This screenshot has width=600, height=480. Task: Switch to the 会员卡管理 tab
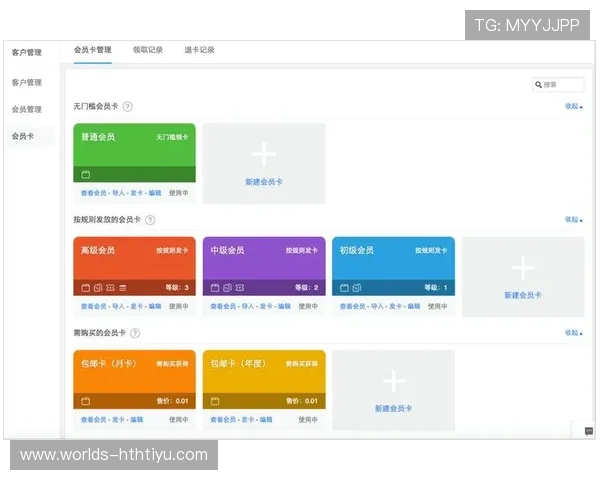tap(93, 50)
